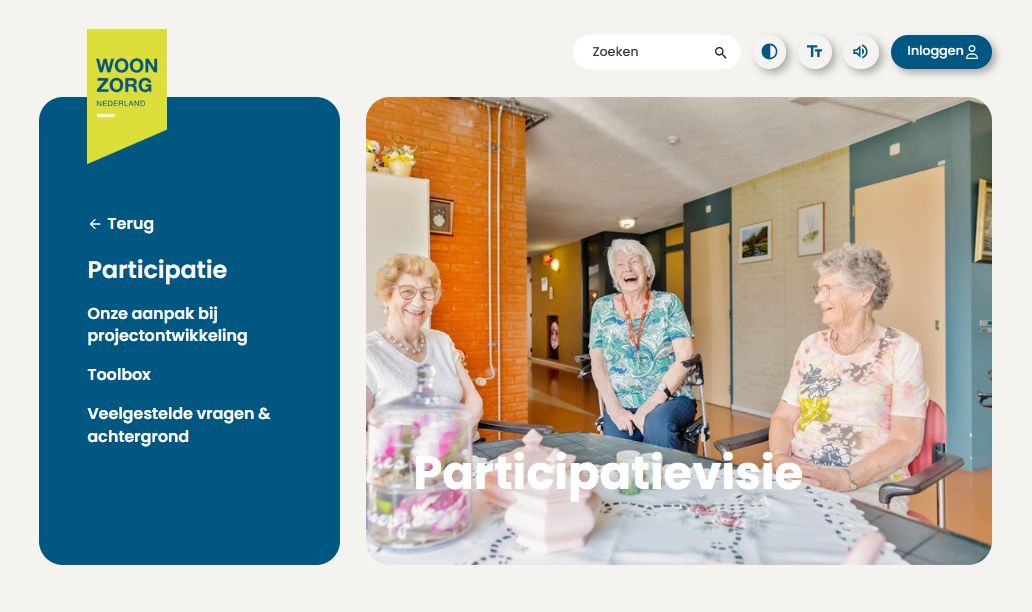The image size is (1032, 612).
Task: Open Veelgestelde vragen & achtergrond
Action: [179, 425]
